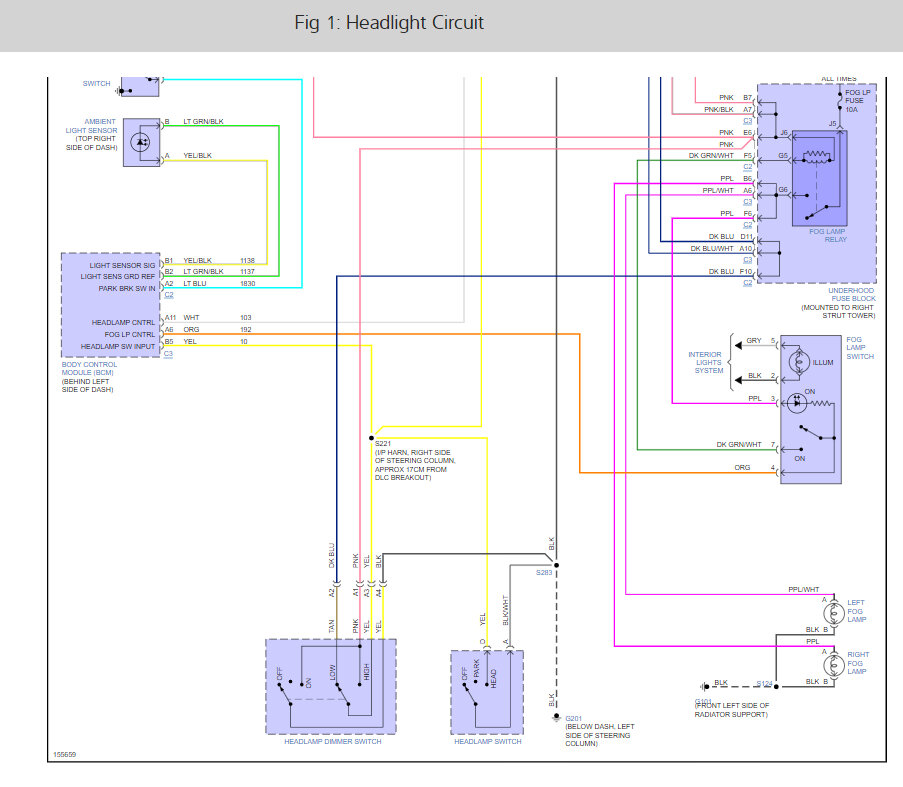Viewport: 903px width, 787px height.
Task: Select the 'LIGHT SENSOR SIG' pin label
Action: point(122,265)
